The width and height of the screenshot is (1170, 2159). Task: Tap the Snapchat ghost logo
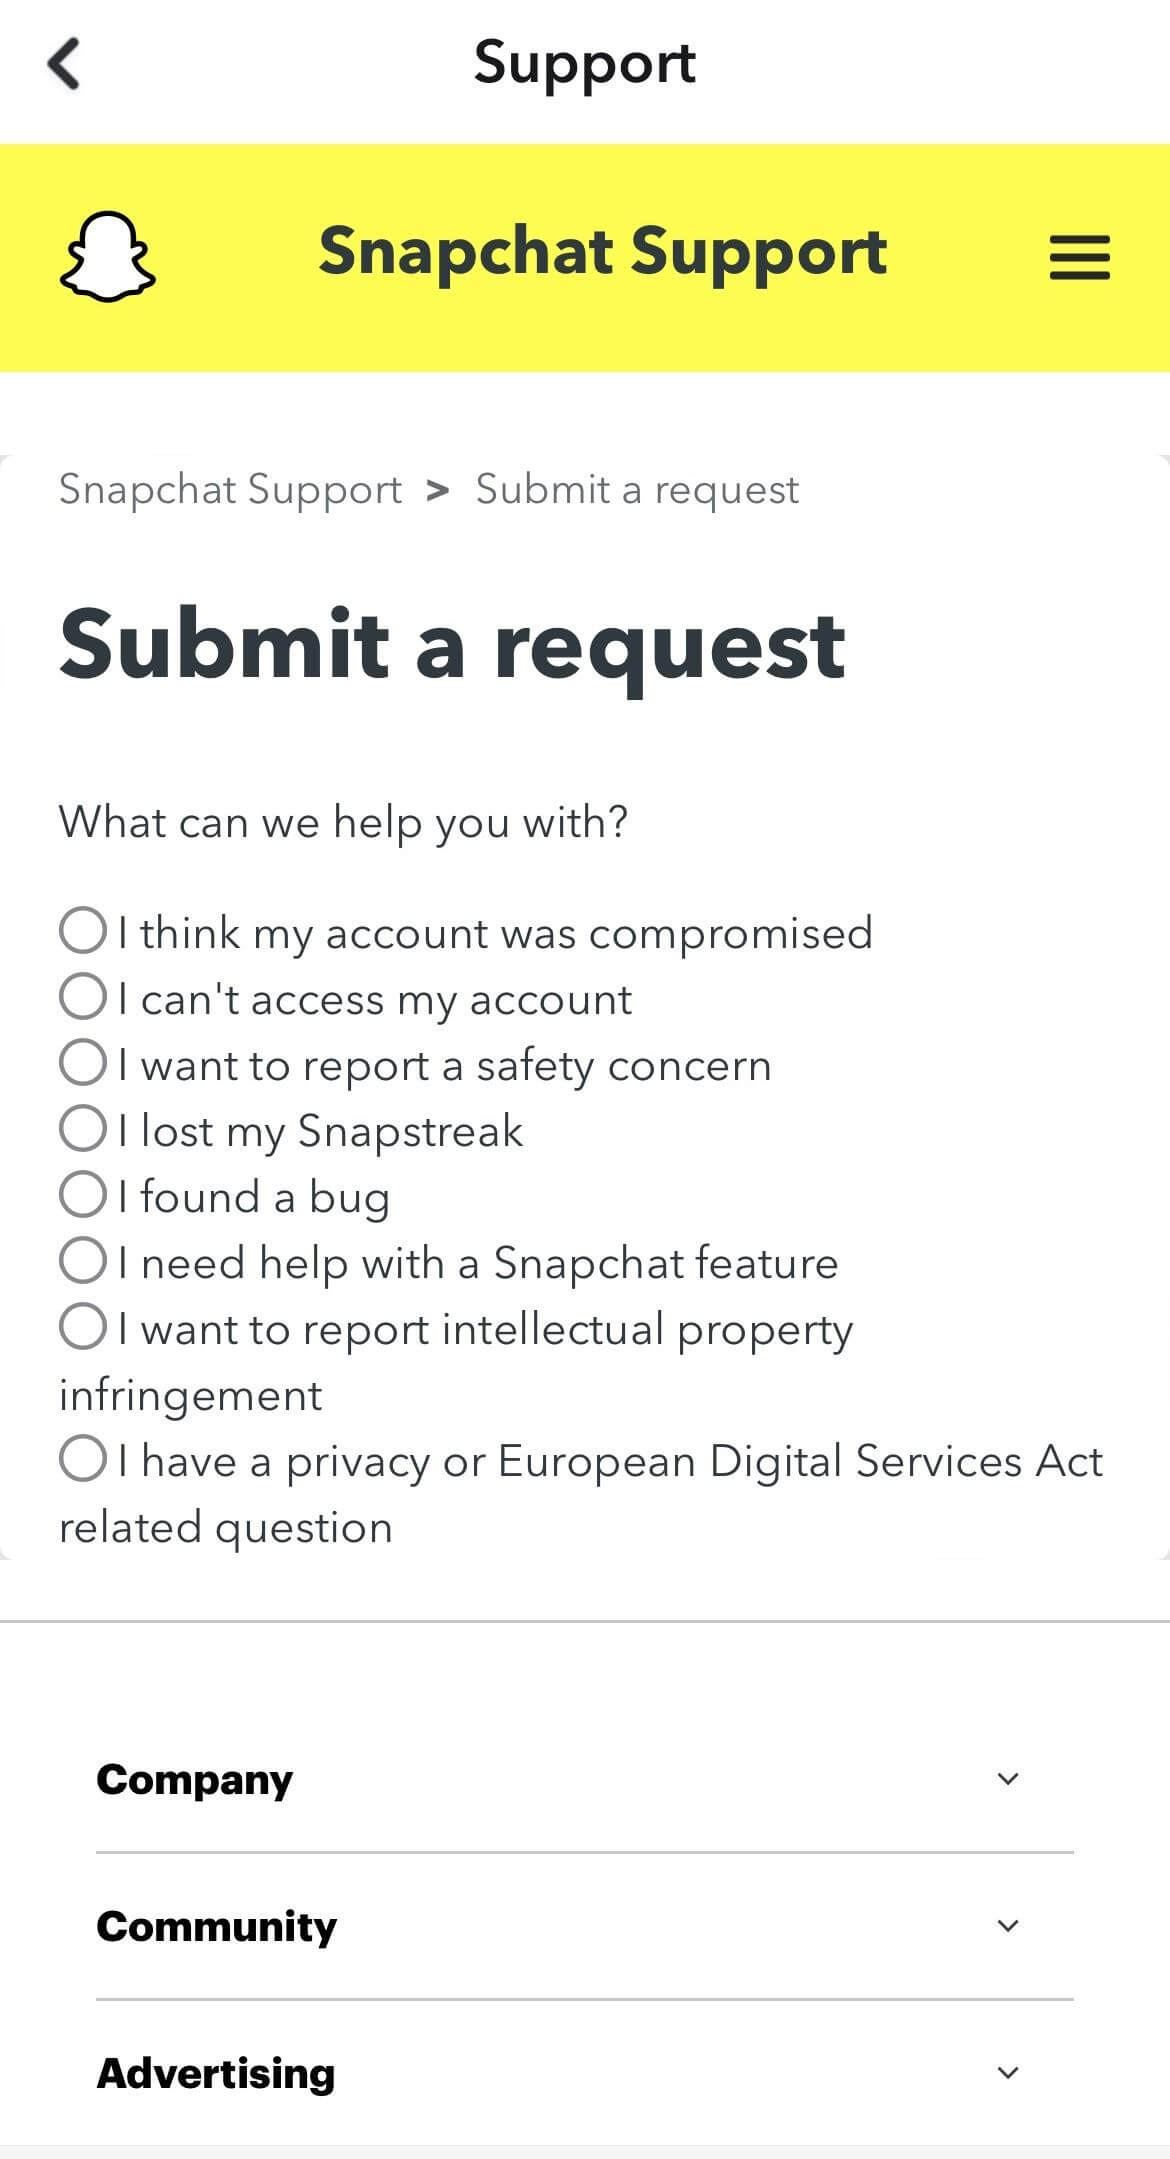click(108, 256)
